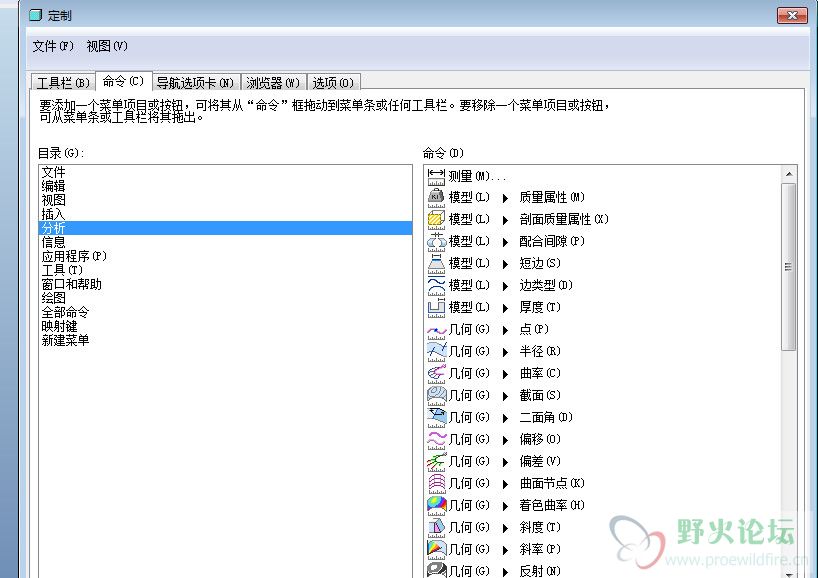Switch to the 浏览器(W) tab
The height and width of the screenshot is (578, 818).
click(273, 82)
